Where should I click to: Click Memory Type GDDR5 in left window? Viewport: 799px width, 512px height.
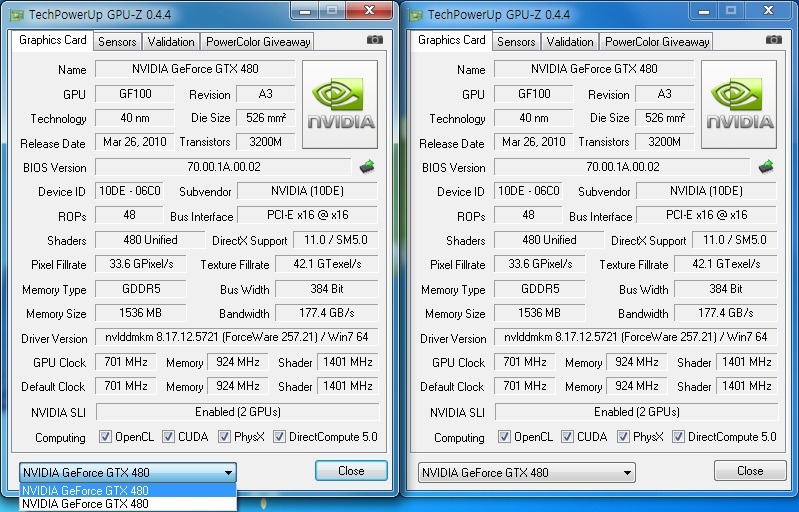141,289
